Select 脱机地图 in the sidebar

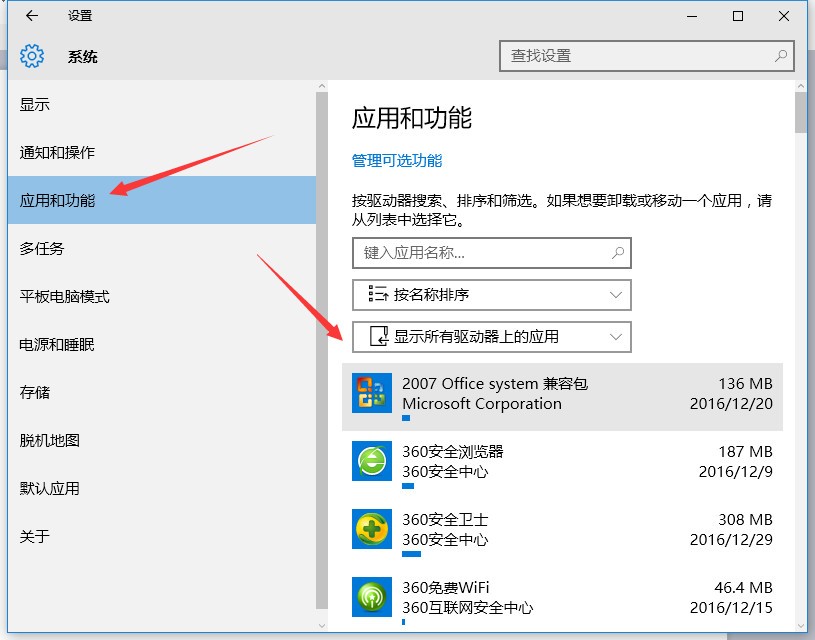pyautogui.click(x=162, y=440)
